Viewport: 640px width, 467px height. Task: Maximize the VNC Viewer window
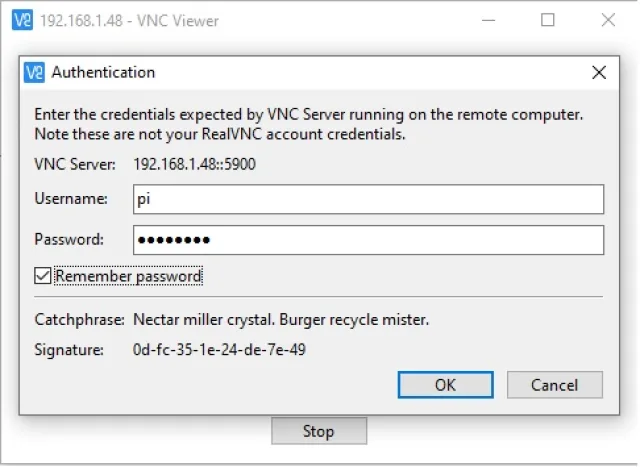click(x=548, y=20)
